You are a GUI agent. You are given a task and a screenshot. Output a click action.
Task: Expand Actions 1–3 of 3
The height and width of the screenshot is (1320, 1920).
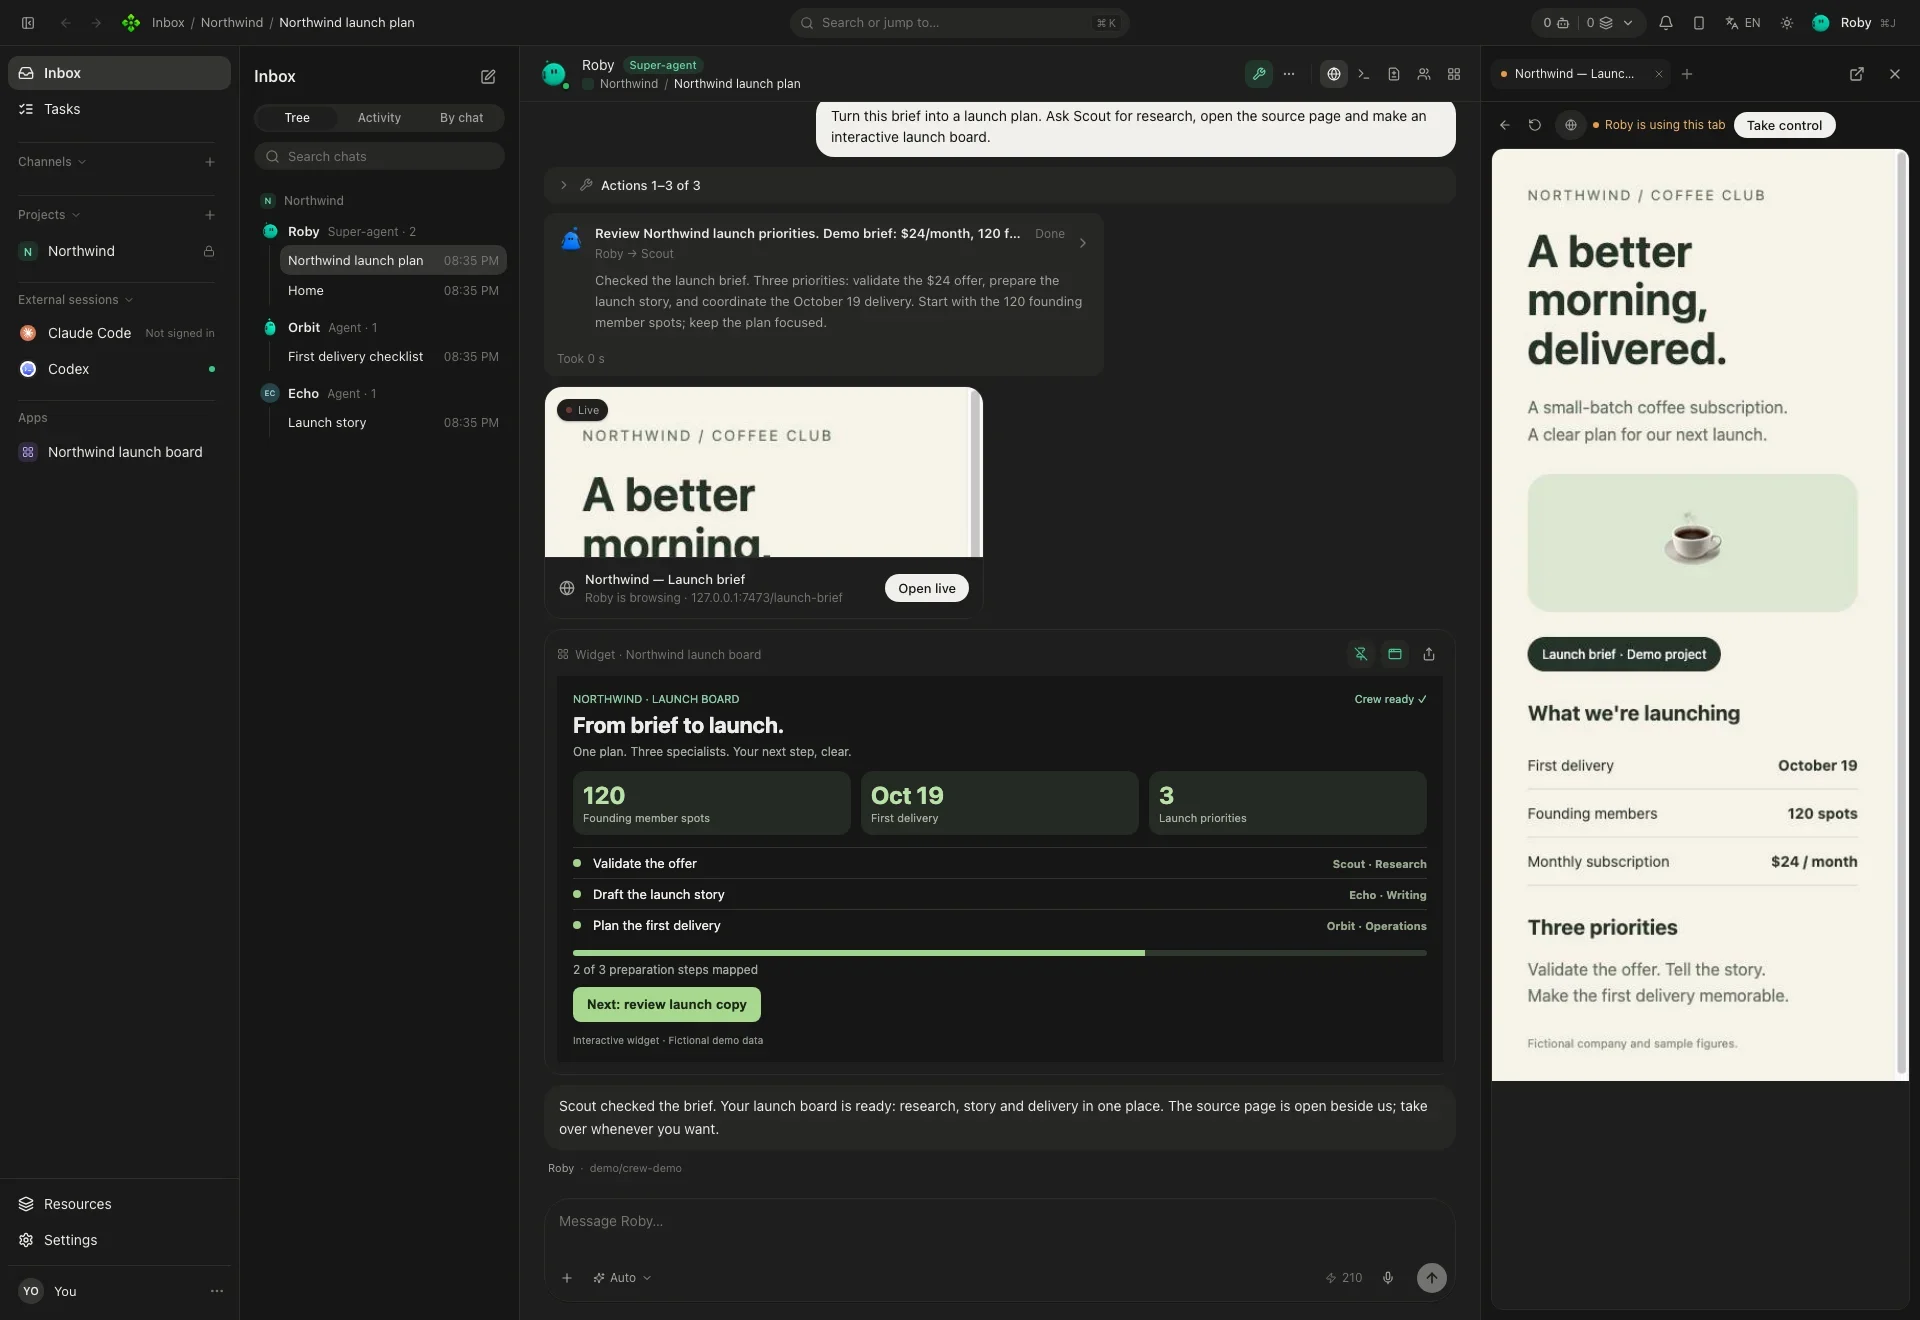(999, 186)
